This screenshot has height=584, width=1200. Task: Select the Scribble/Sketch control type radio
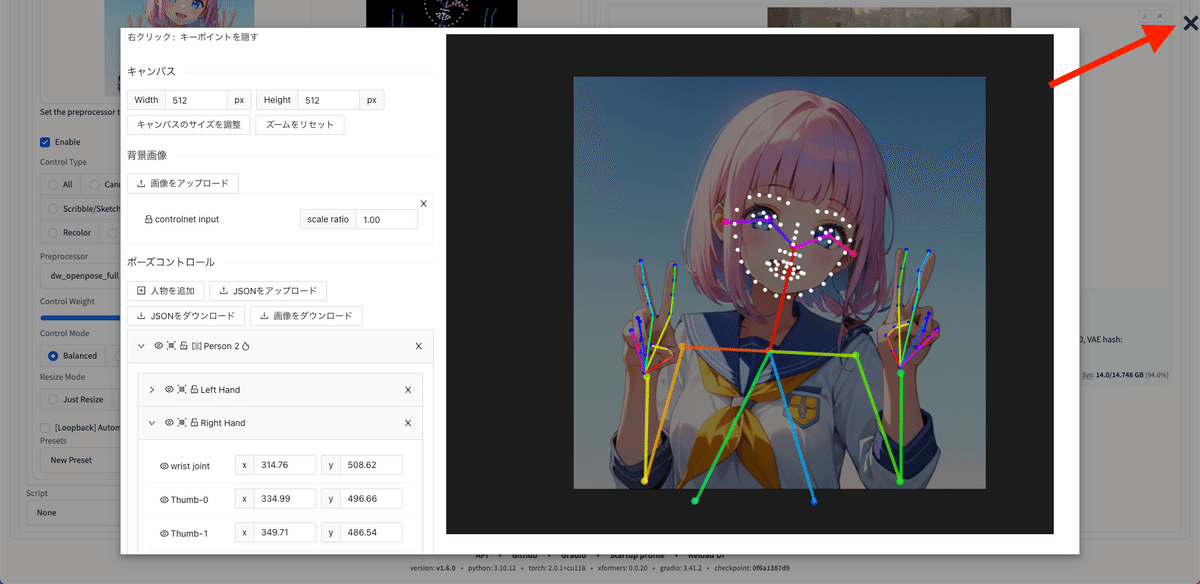click(52, 209)
